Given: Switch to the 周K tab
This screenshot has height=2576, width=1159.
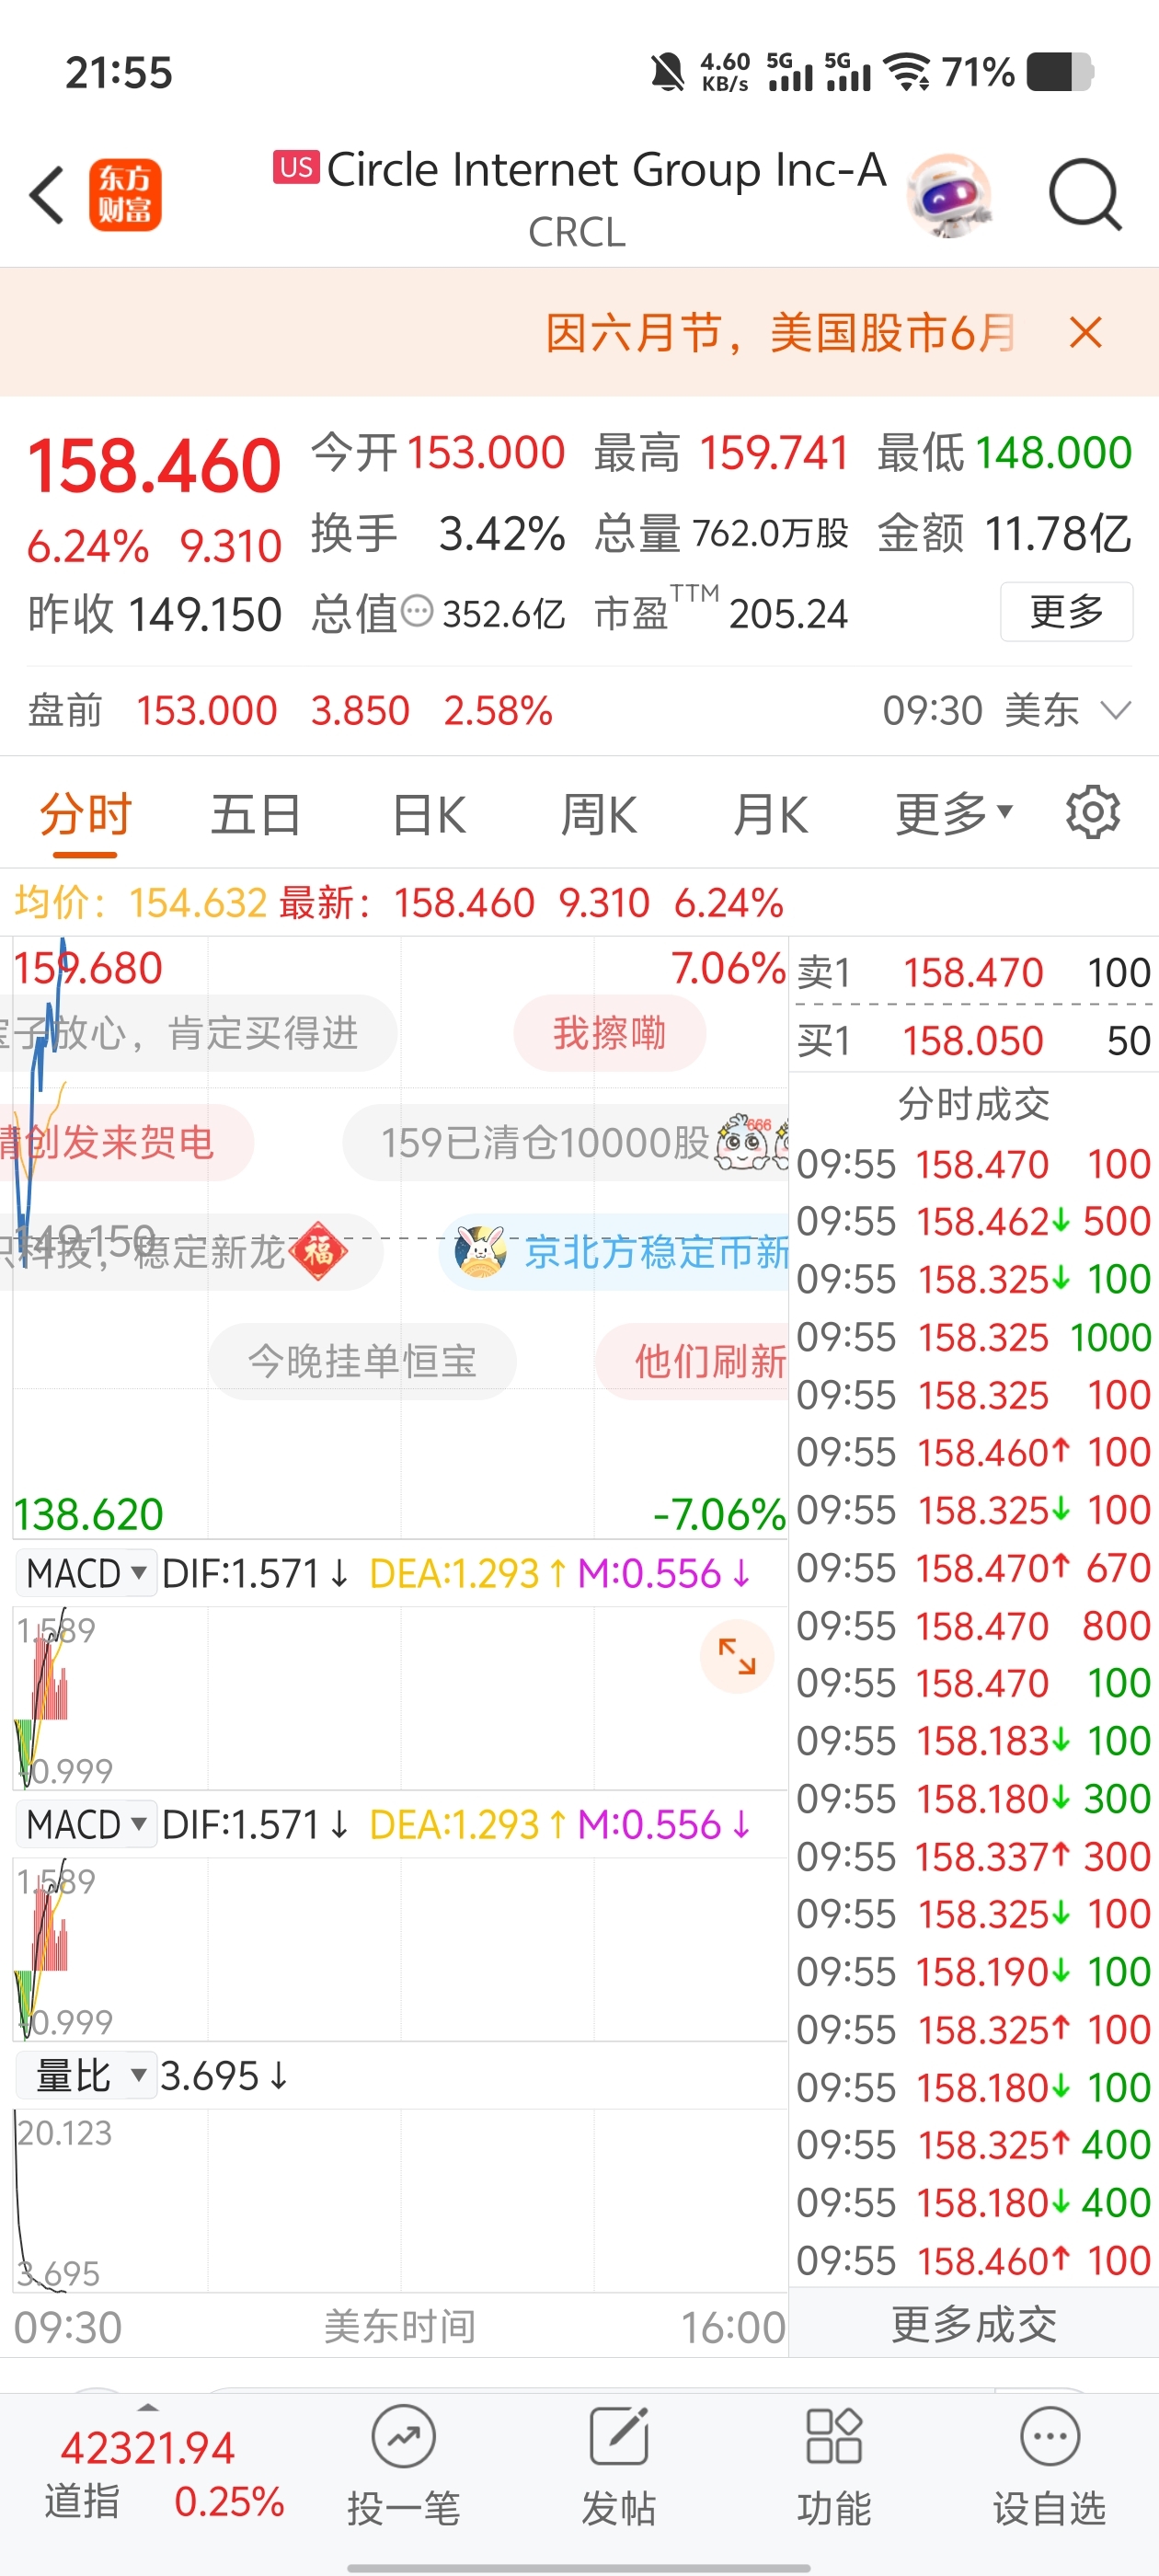Looking at the screenshot, I should pos(598,814).
